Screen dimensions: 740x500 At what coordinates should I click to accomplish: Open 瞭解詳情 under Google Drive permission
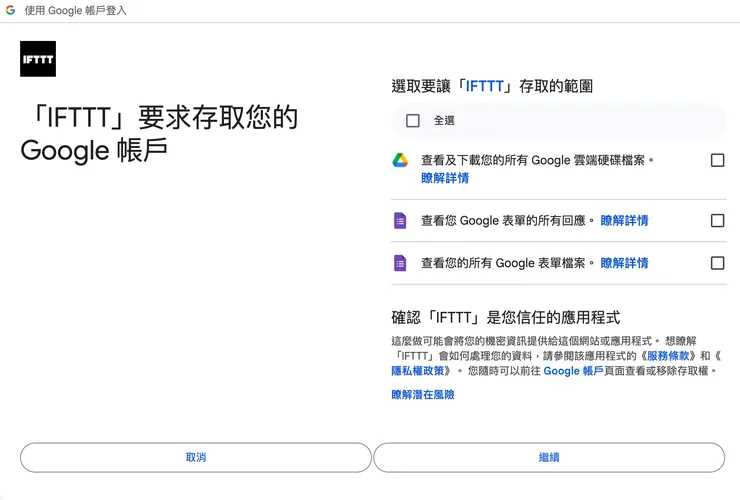point(445,178)
